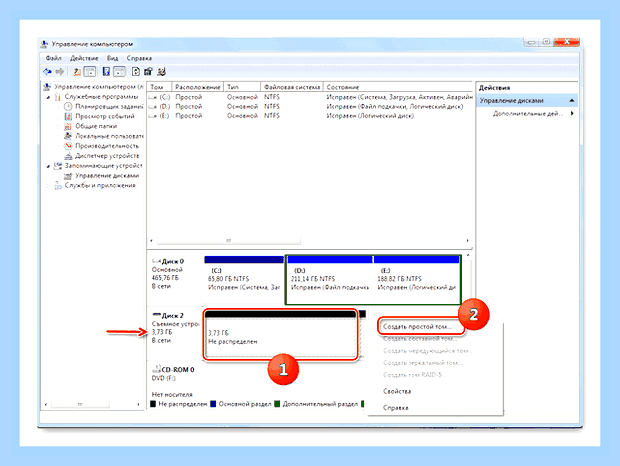The image size is (620, 466).
Task: Click the Расположение column header
Action: point(198,87)
